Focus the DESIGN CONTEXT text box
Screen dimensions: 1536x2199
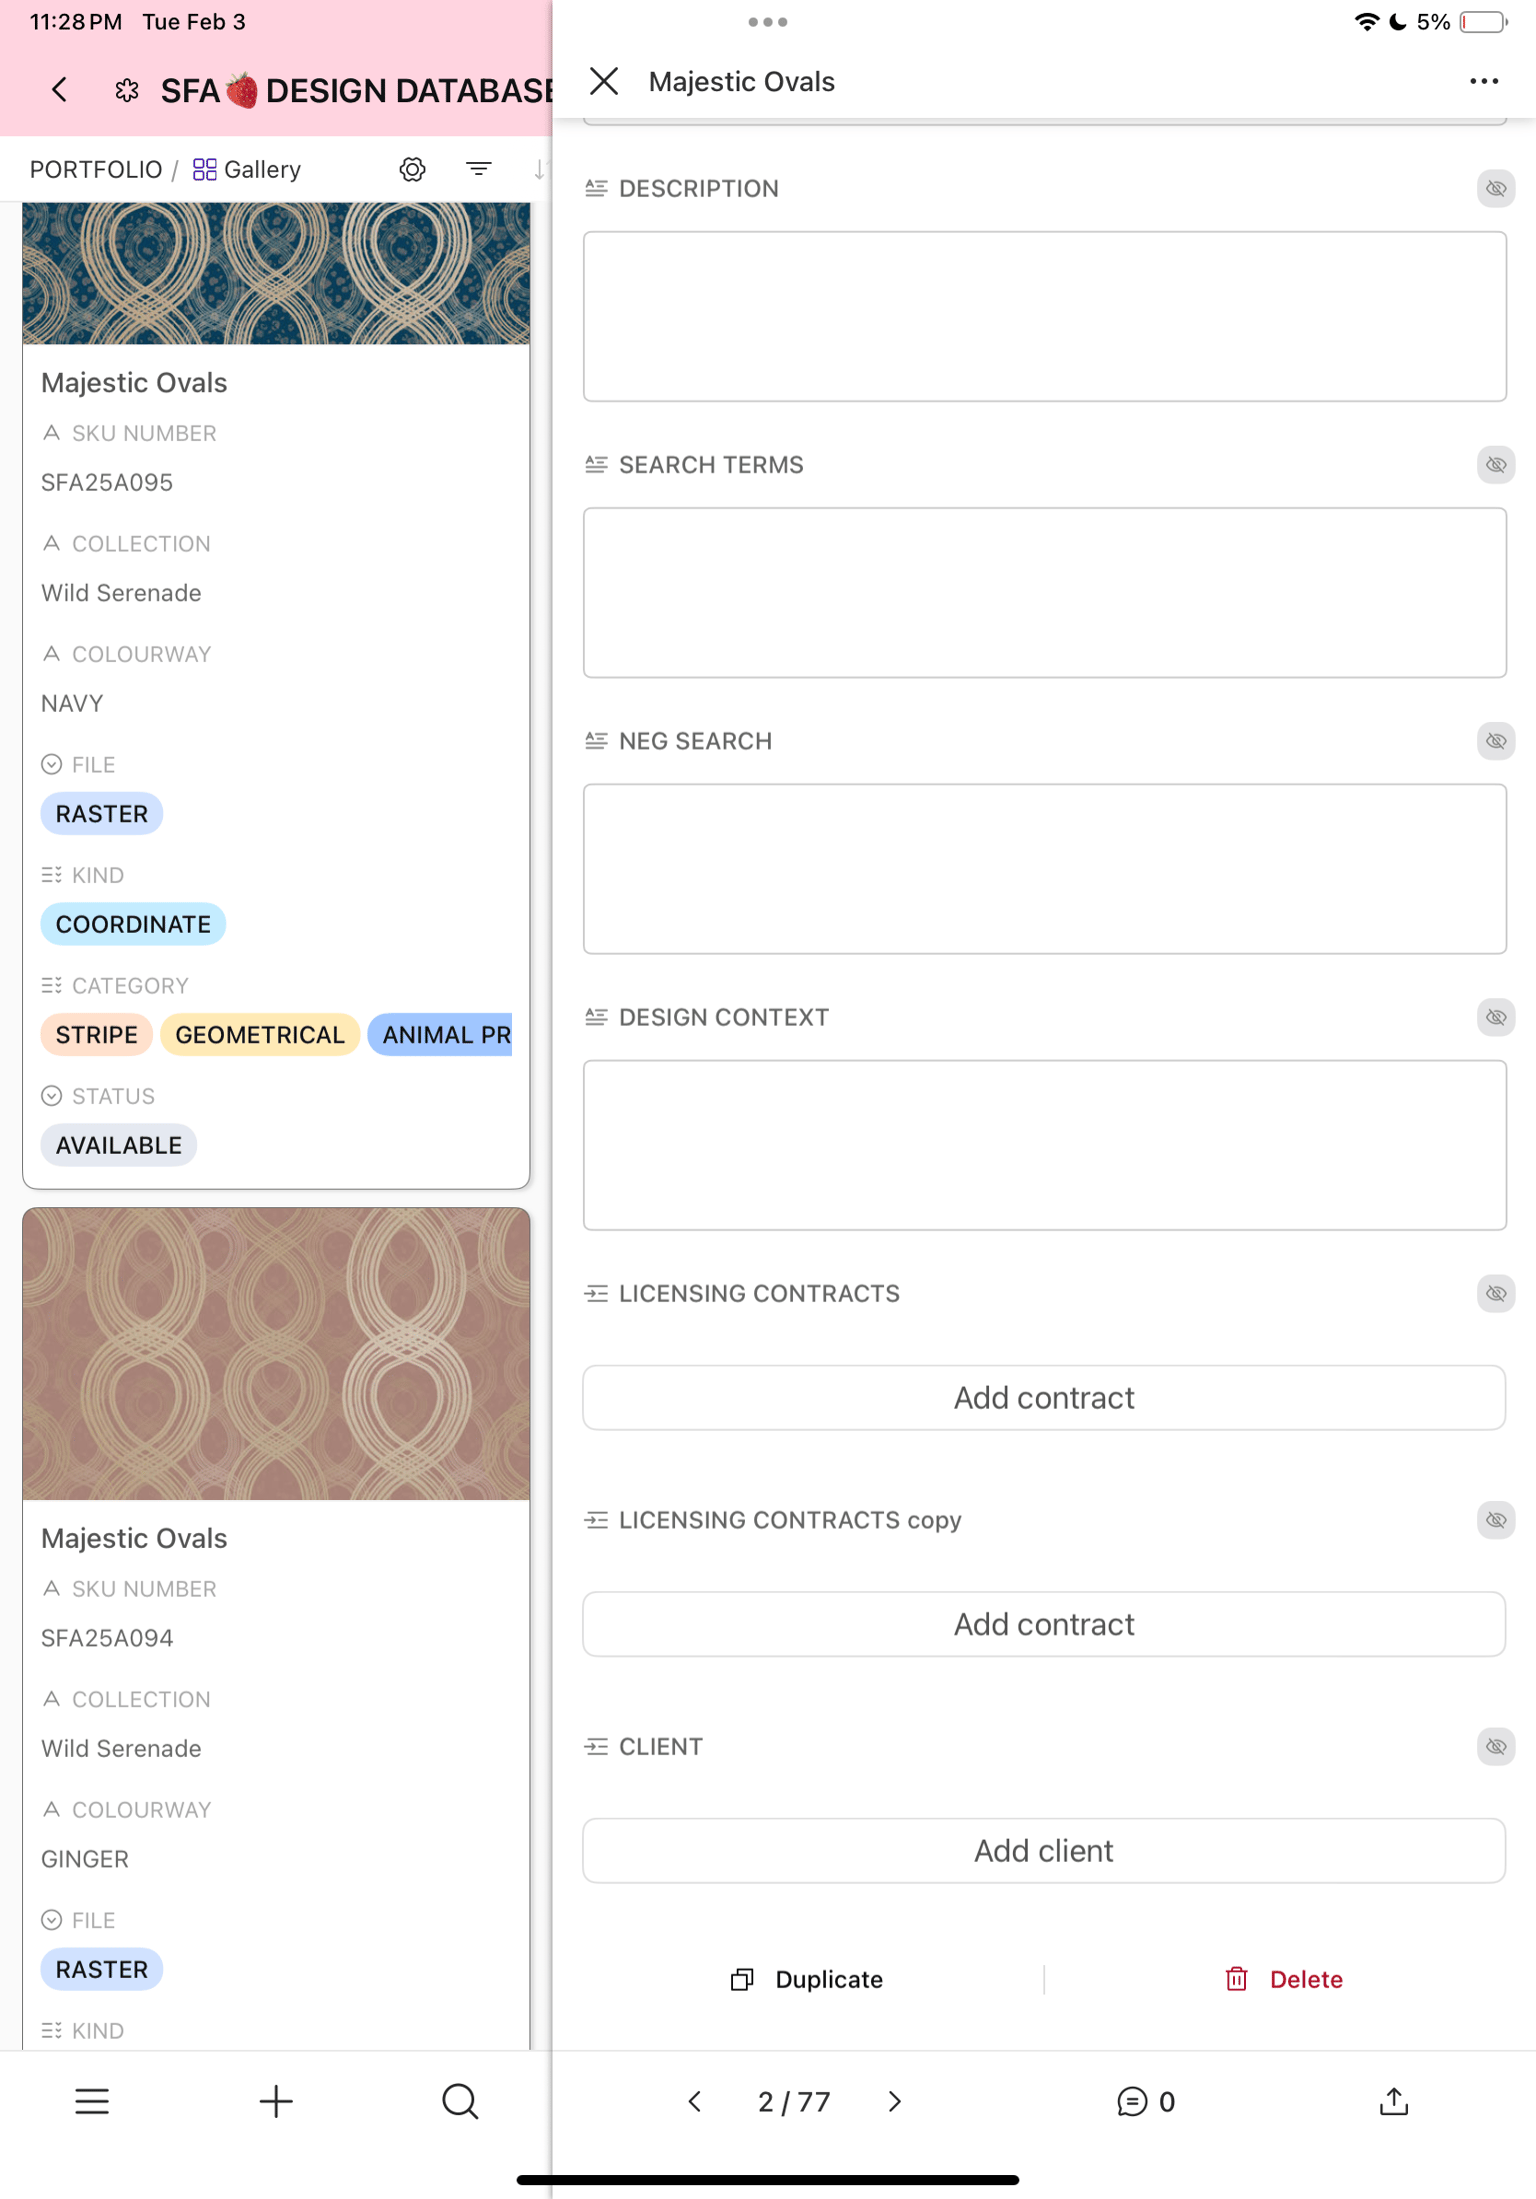pos(1044,1145)
